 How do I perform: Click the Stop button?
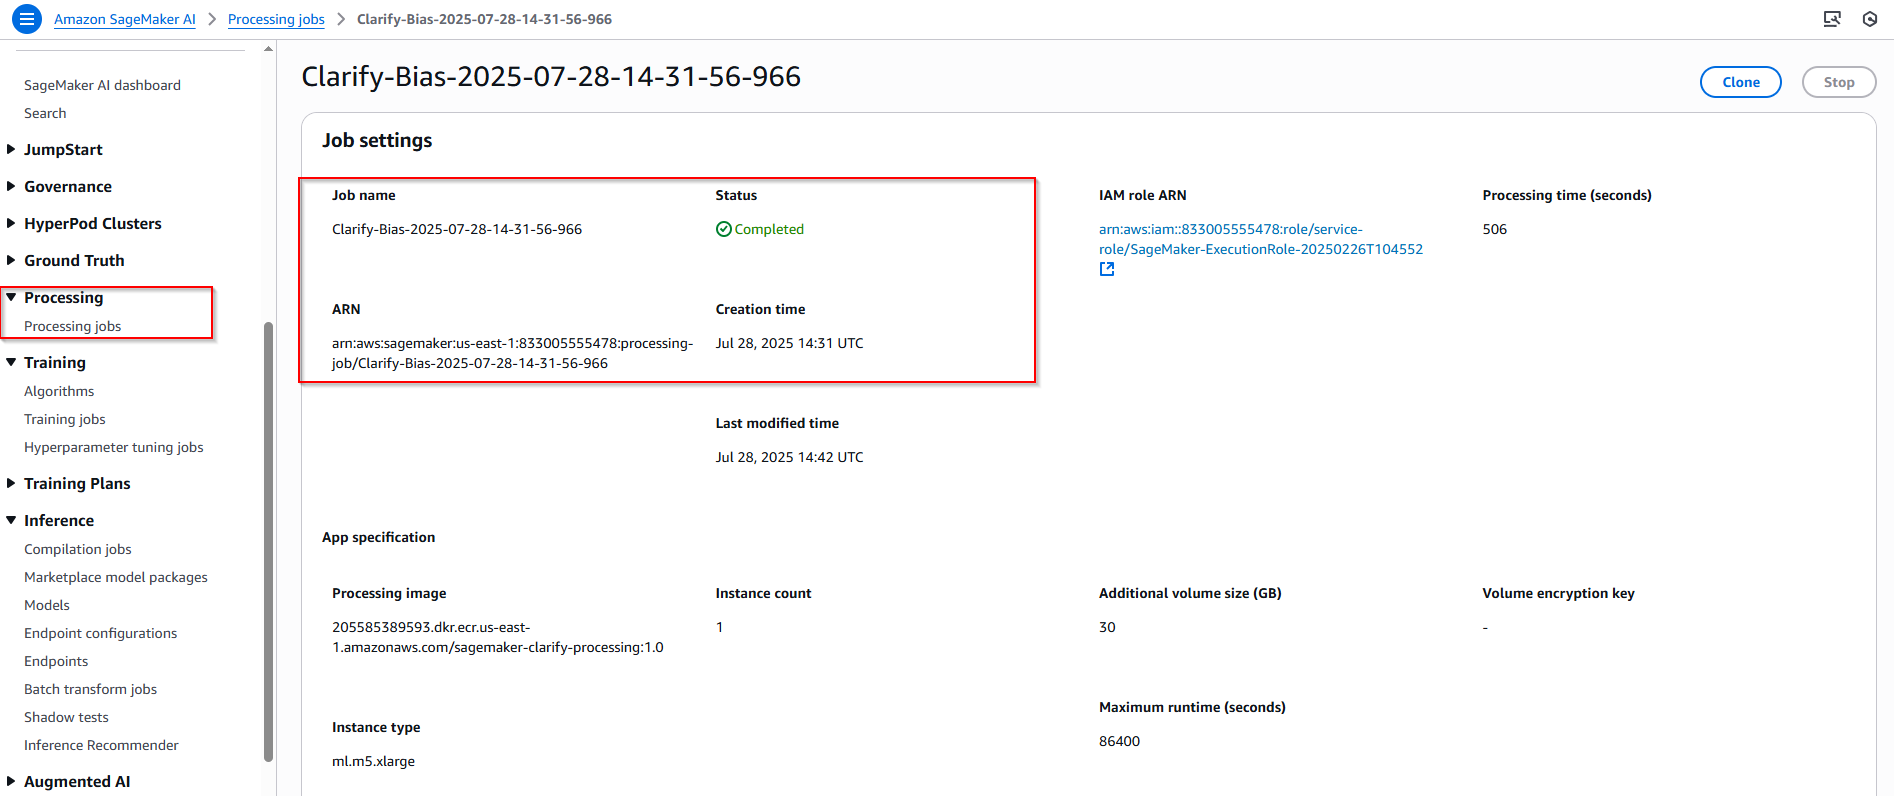coord(1838,82)
